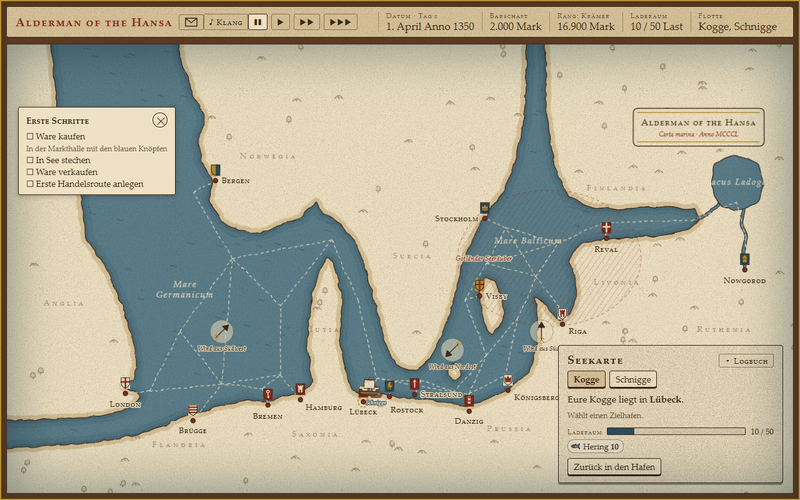The height and width of the screenshot is (500, 800).
Task: Select Rostock port flag
Action: coord(389,386)
